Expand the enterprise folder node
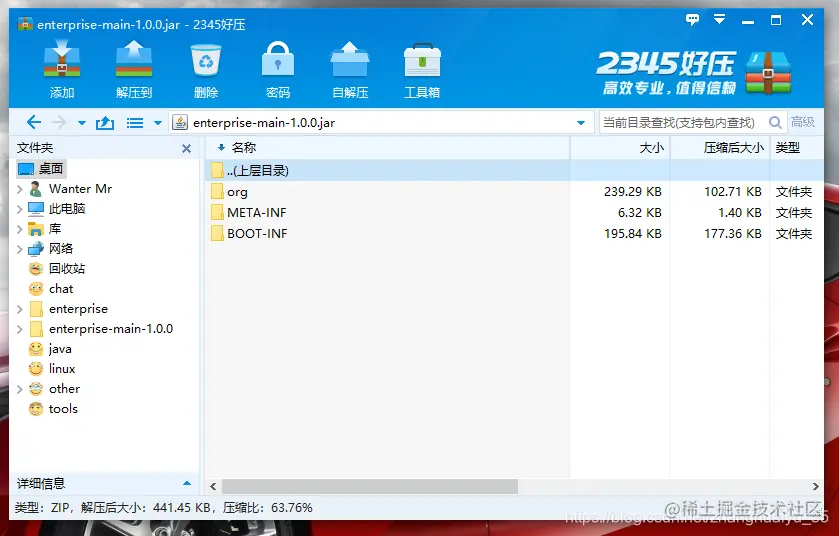839x536 pixels. pos(20,309)
